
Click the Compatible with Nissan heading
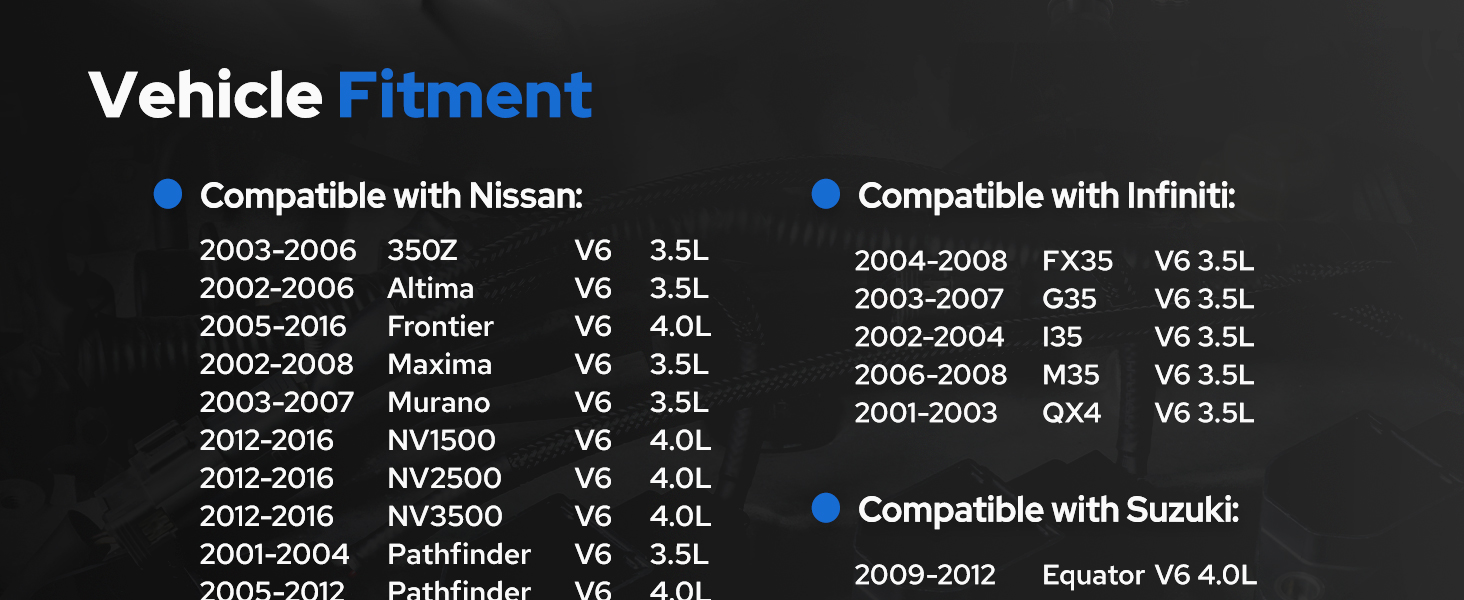[x=391, y=196]
